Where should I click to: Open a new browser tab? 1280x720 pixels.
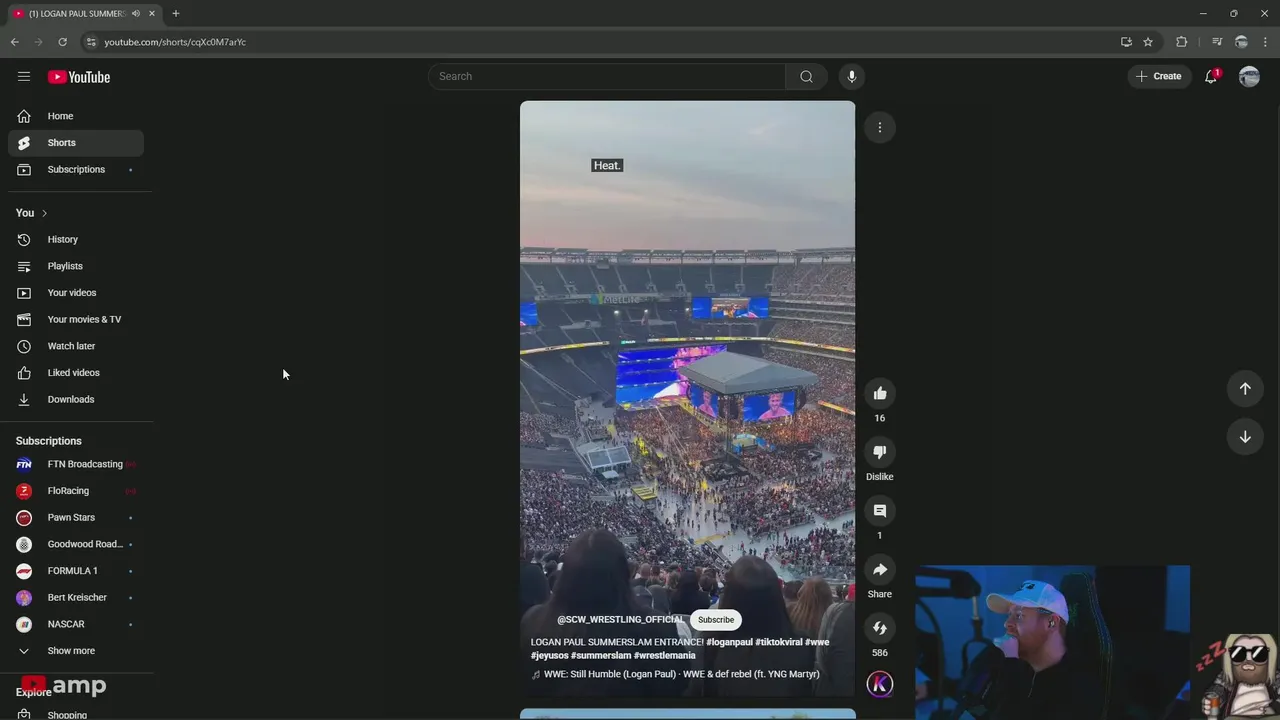(x=175, y=13)
